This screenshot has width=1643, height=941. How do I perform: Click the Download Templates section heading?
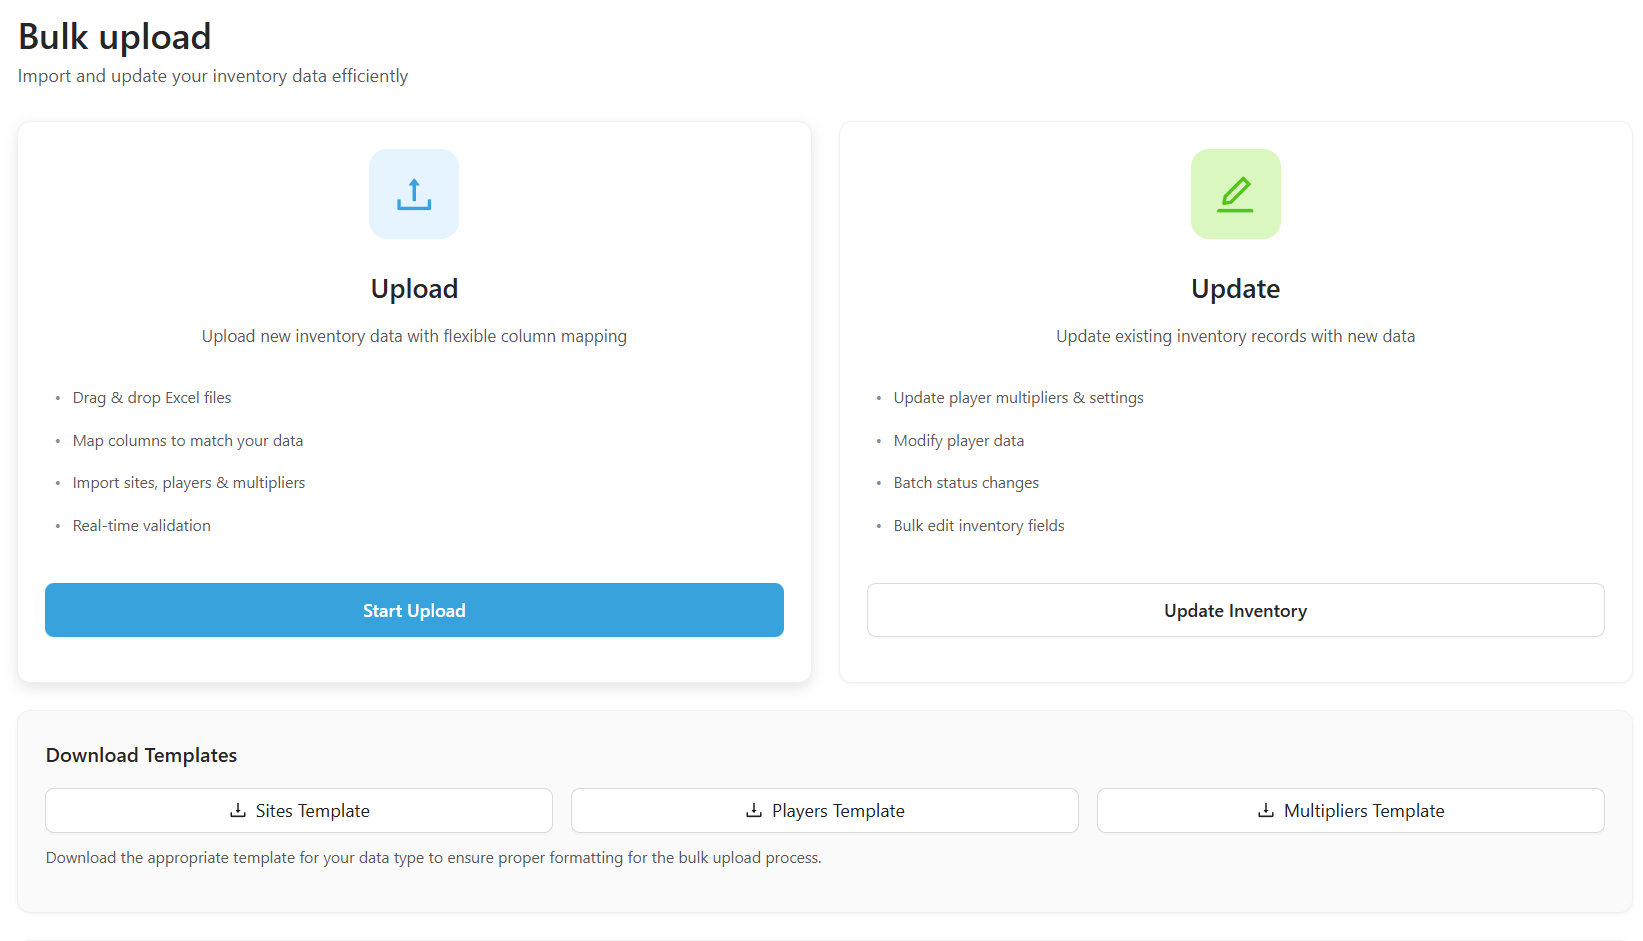141,755
